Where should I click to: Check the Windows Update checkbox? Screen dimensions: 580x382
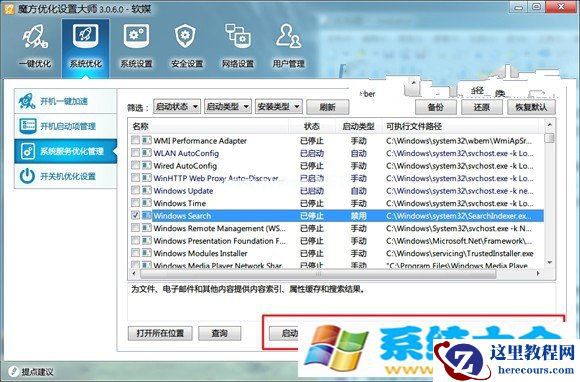click(135, 190)
